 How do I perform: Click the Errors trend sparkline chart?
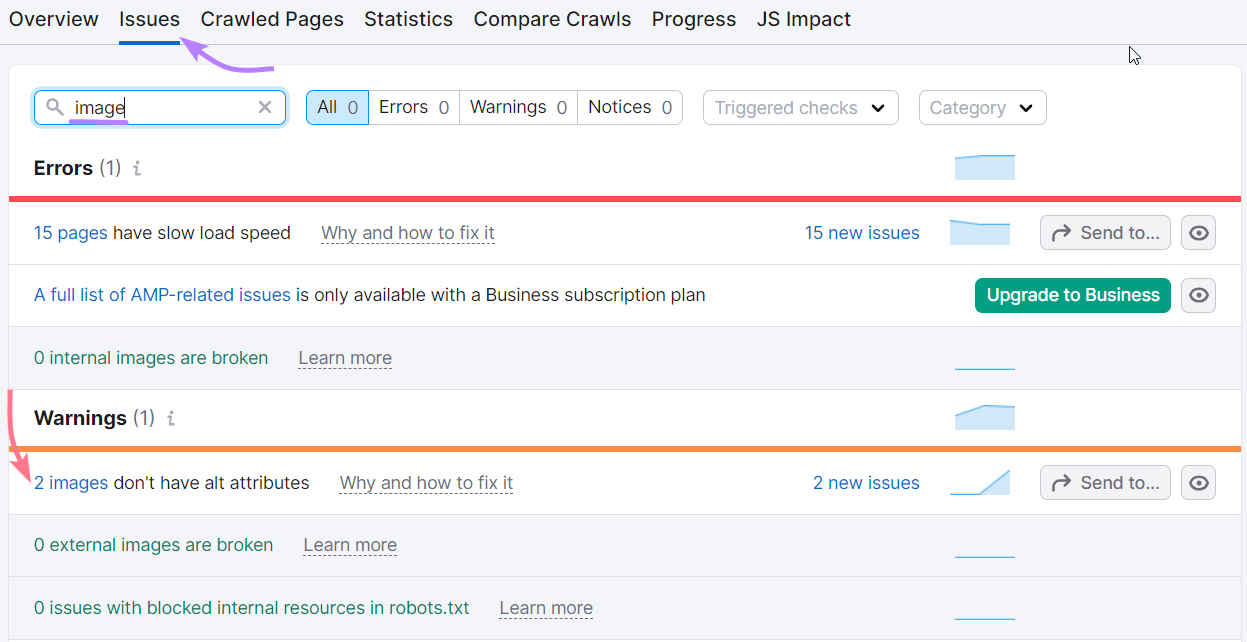pos(984,167)
